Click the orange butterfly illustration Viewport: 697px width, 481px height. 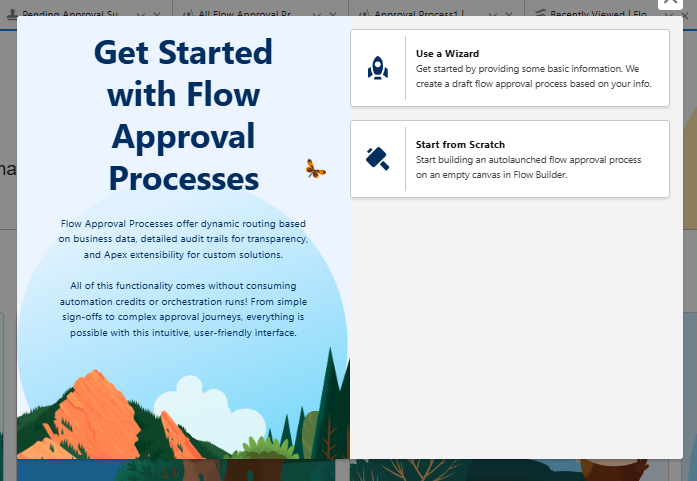(x=315, y=168)
